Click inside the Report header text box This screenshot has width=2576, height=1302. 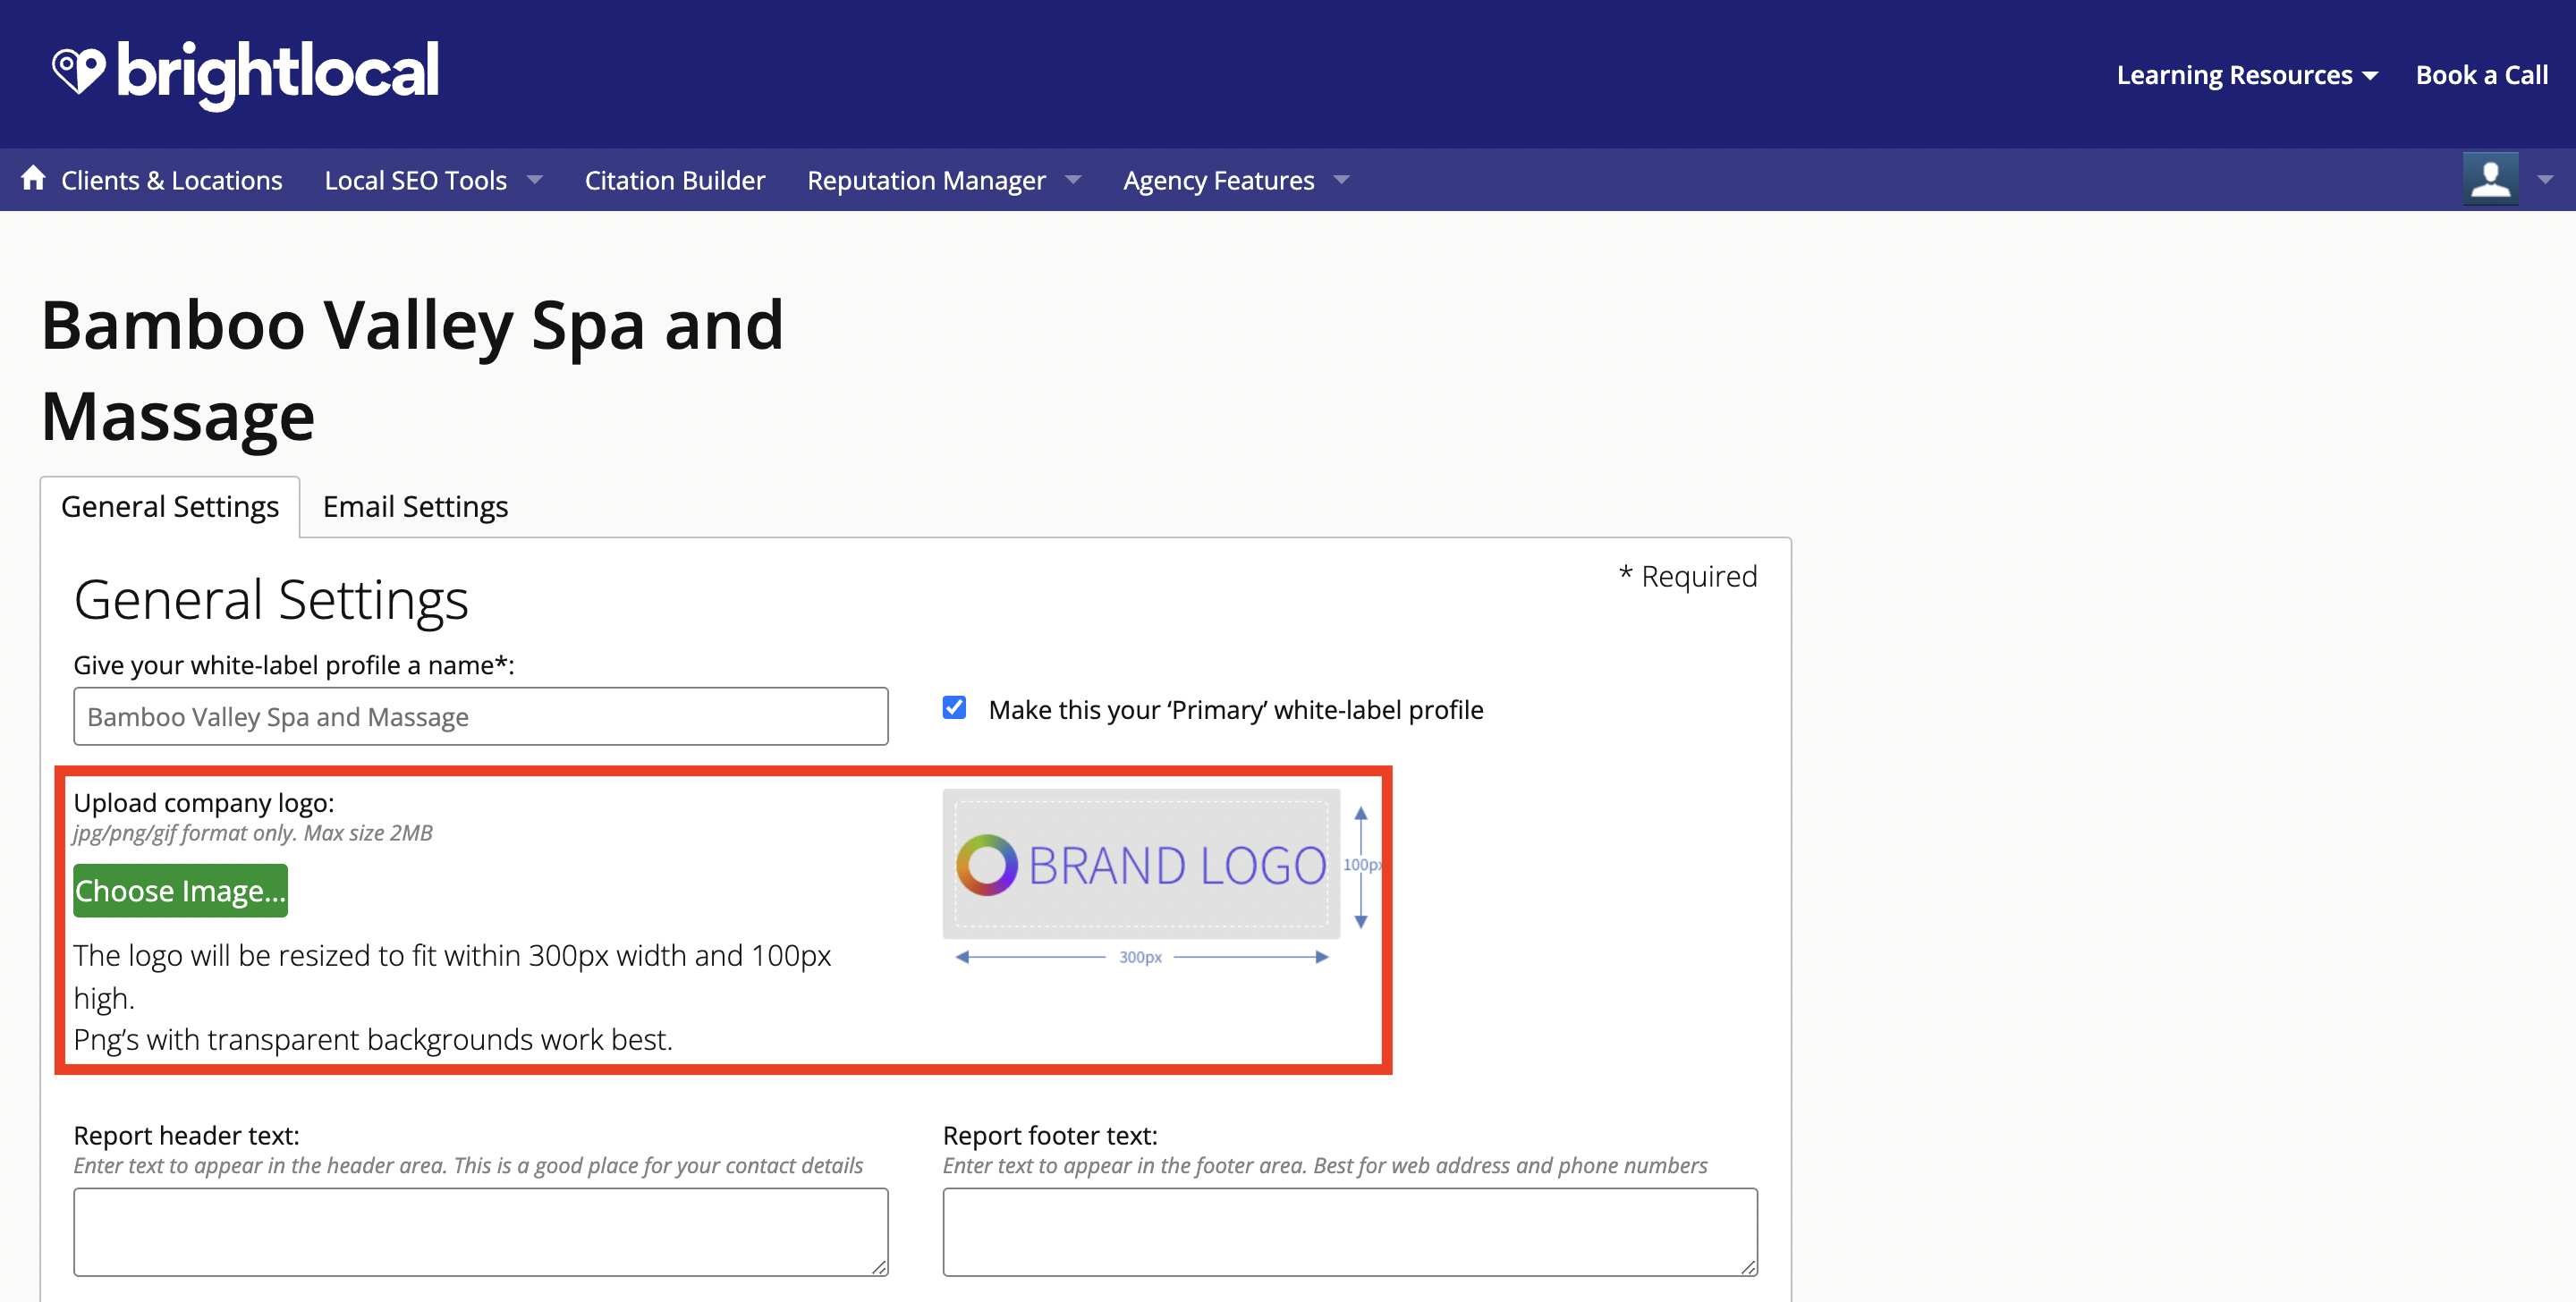coord(481,1232)
